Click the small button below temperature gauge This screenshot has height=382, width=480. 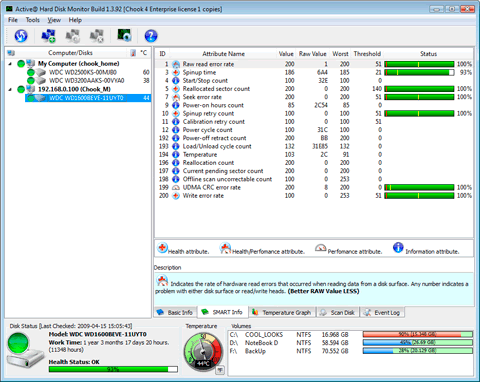coord(220,370)
